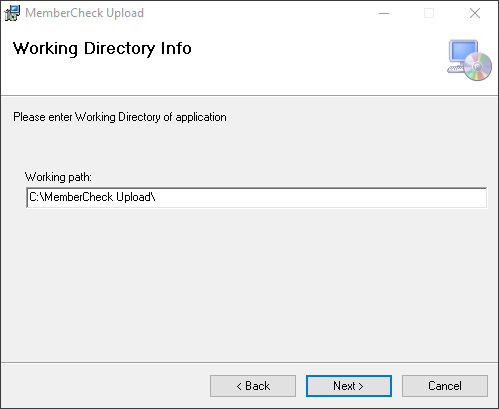
Task: Click the "Working Directory Info" heading
Action: click(102, 49)
